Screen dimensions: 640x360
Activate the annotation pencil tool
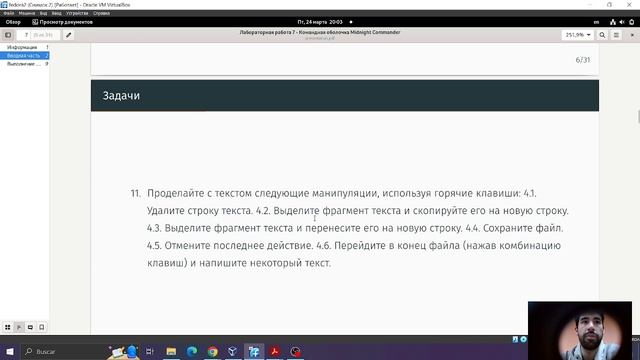pyautogui.click(x=69, y=35)
